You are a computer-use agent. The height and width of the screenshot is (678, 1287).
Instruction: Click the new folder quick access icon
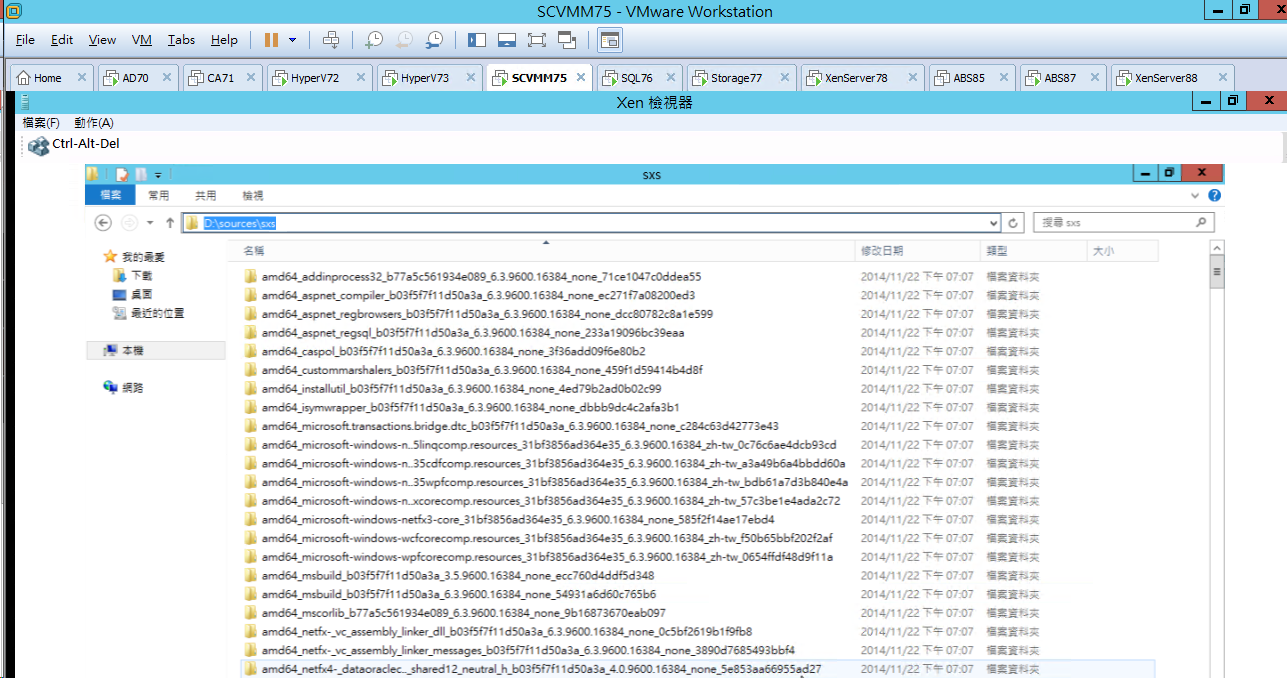click(141, 174)
